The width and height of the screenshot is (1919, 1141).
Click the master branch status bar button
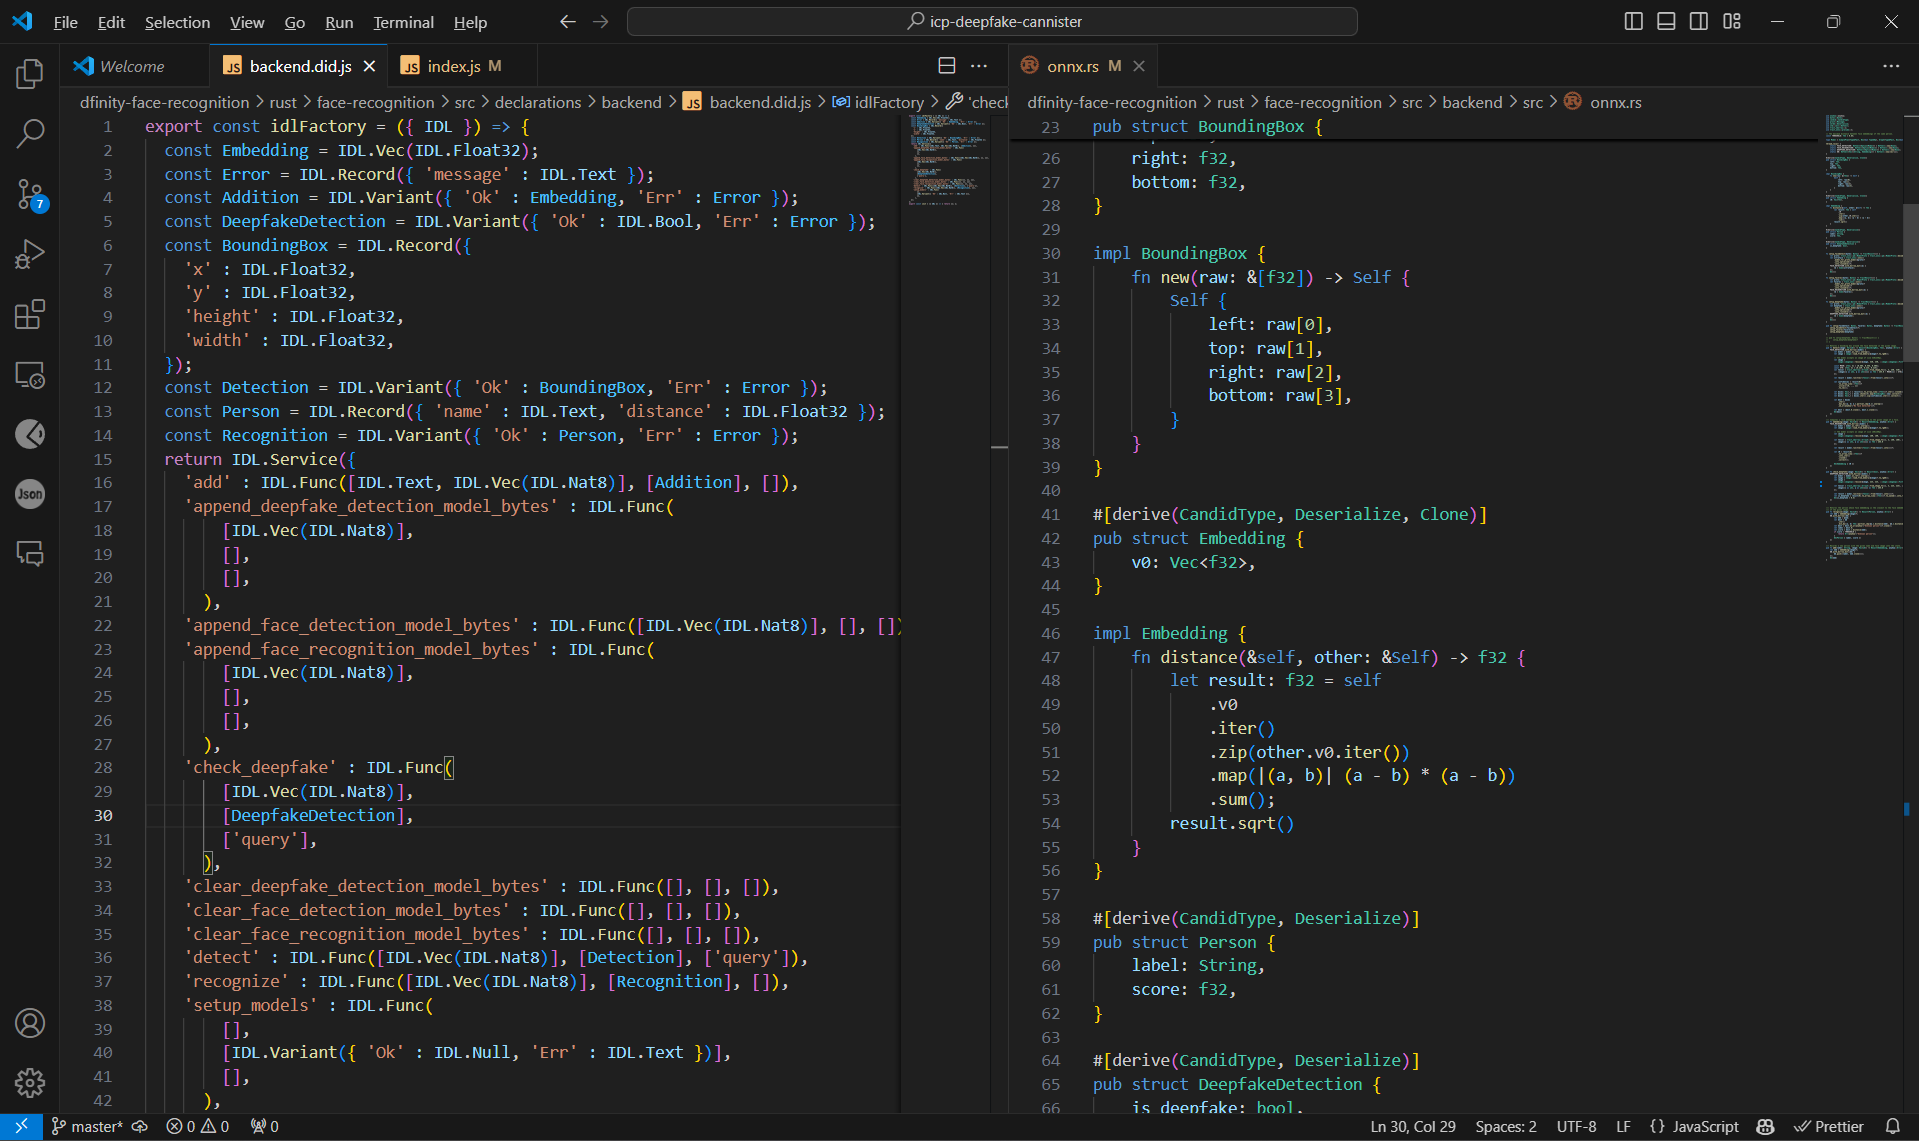(x=88, y=1126)
